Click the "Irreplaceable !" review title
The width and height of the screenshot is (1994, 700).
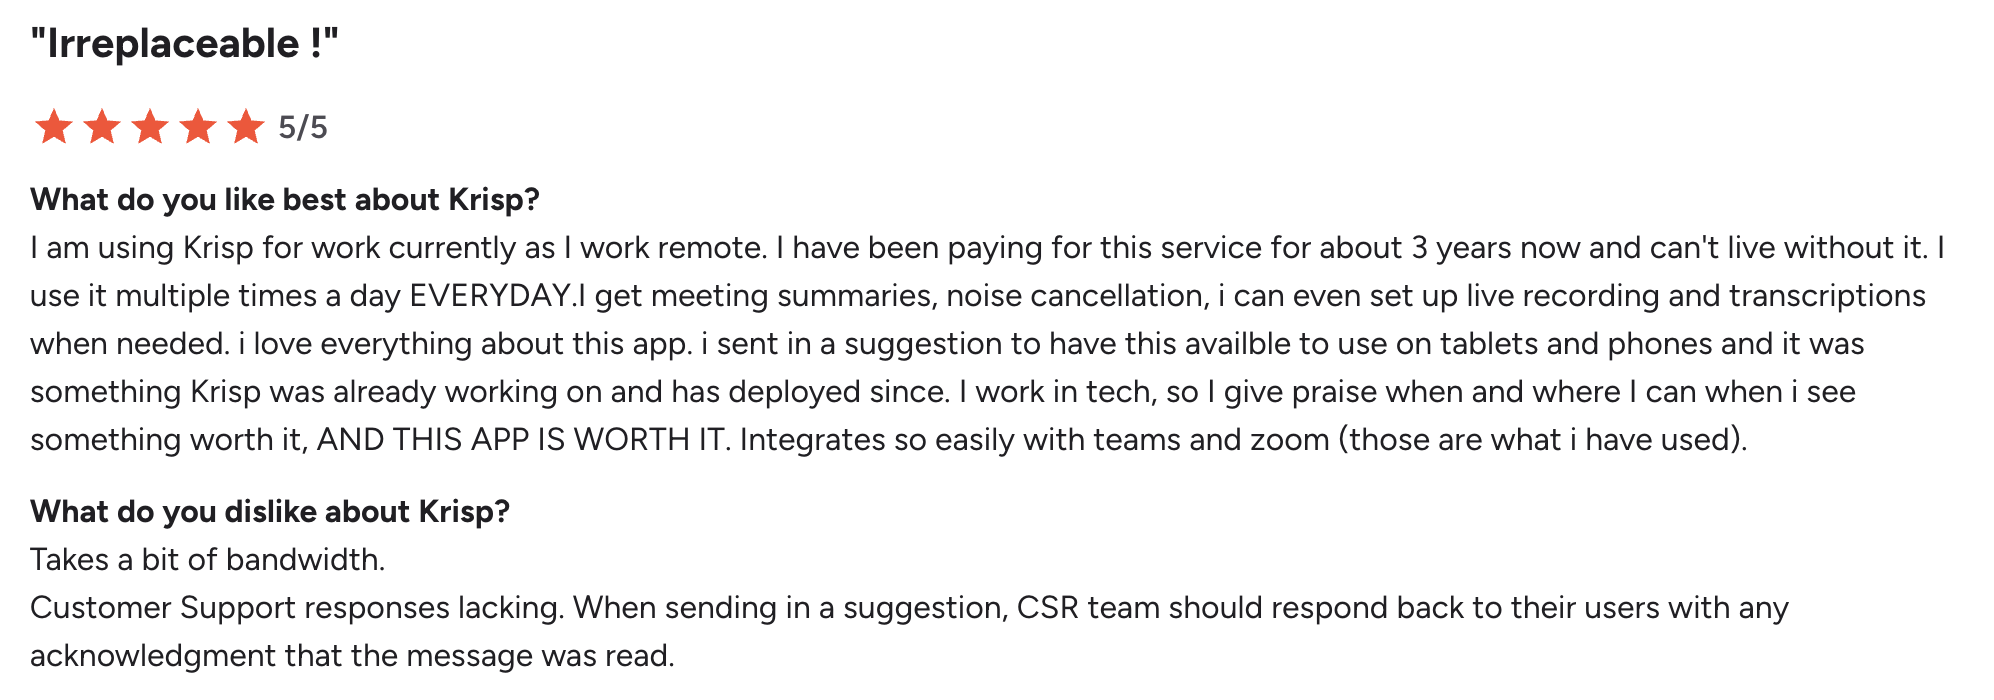click(185, 44)
